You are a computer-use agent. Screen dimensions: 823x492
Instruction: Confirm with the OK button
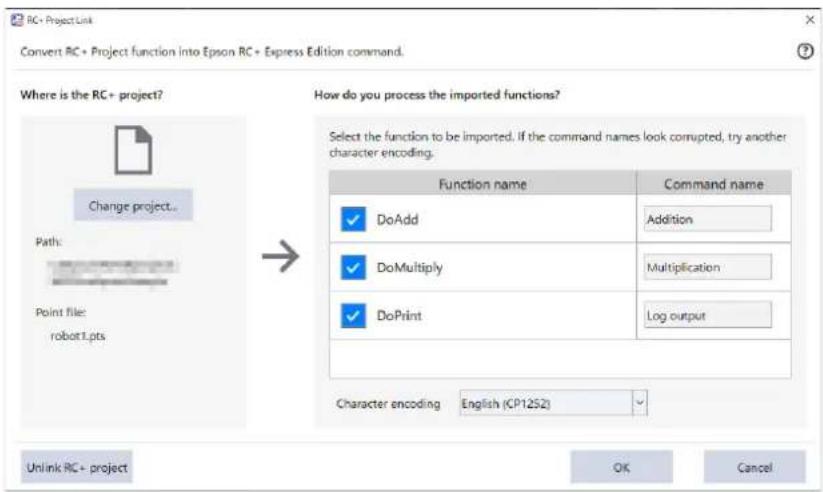621,467
